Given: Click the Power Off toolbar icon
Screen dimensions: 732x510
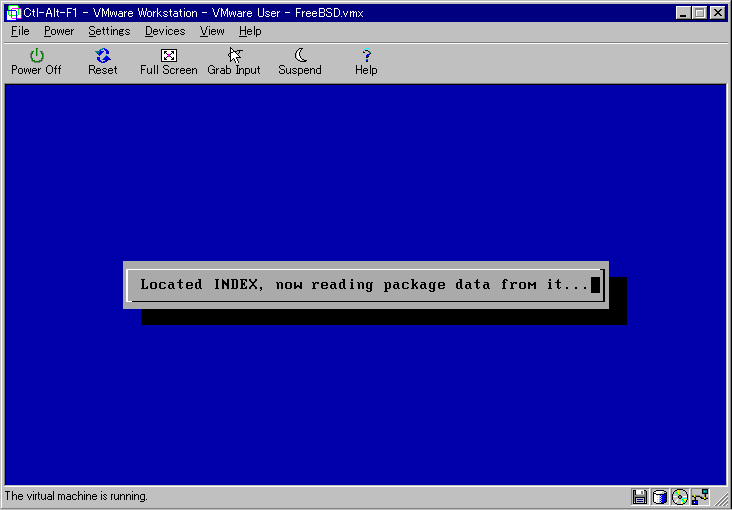Looking at the screenshot, I should pos(36,62).
